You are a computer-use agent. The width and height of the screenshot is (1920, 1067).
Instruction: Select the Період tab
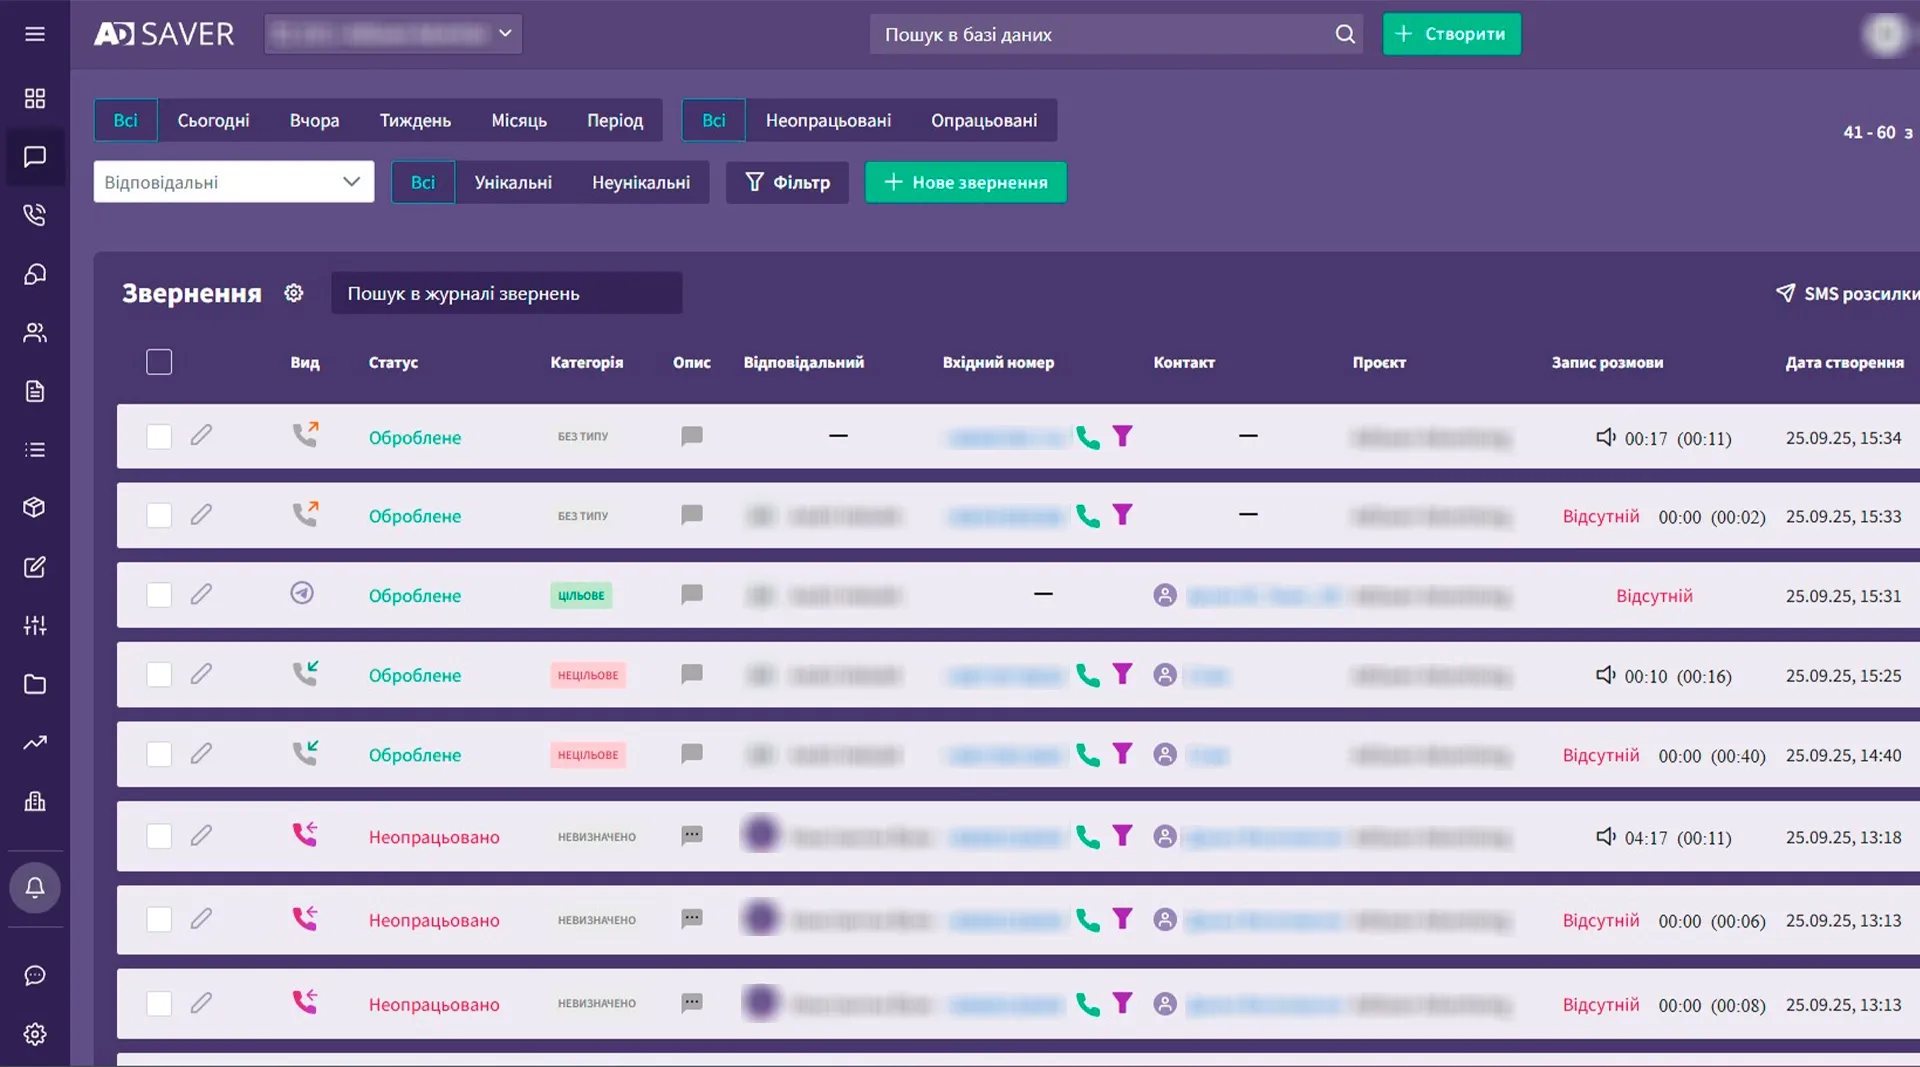click(615, 120)
